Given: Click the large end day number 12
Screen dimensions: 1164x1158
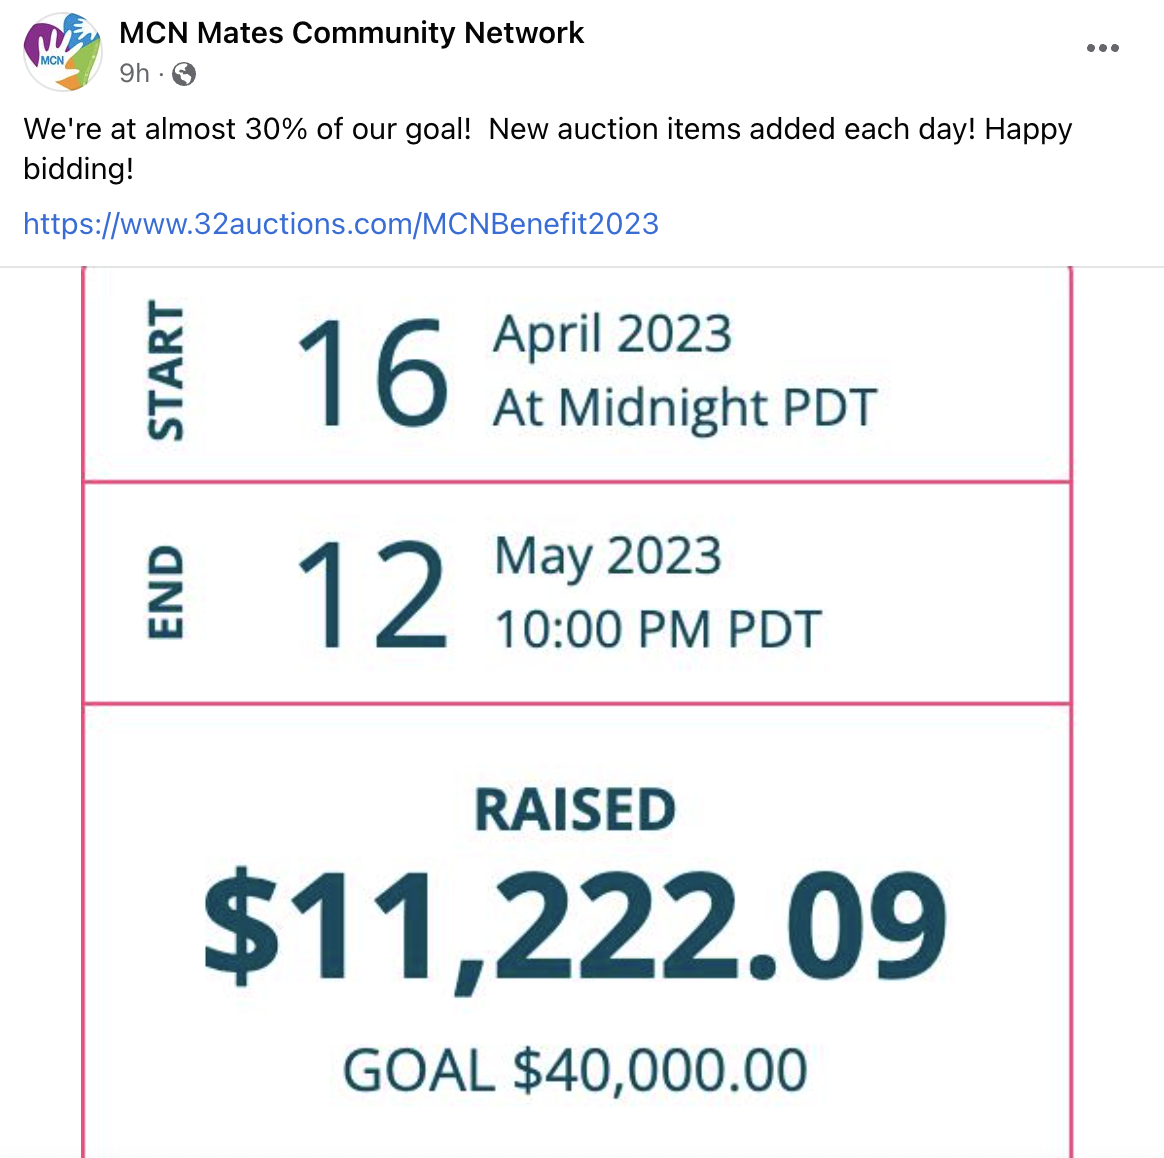Looking at the screenshot, I should [x=372, y=594].
